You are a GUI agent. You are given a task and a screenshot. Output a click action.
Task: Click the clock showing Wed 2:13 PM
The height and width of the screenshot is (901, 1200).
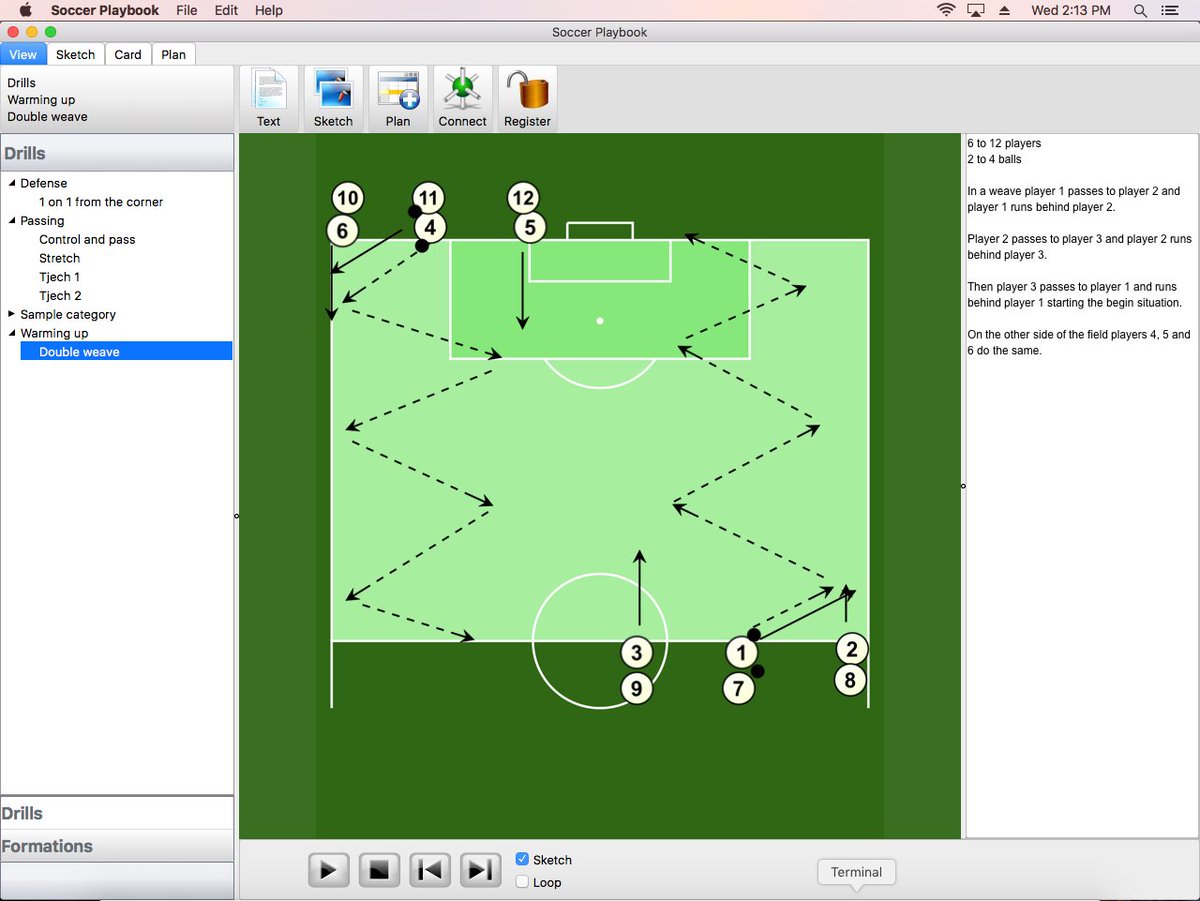coord(1071,10)
